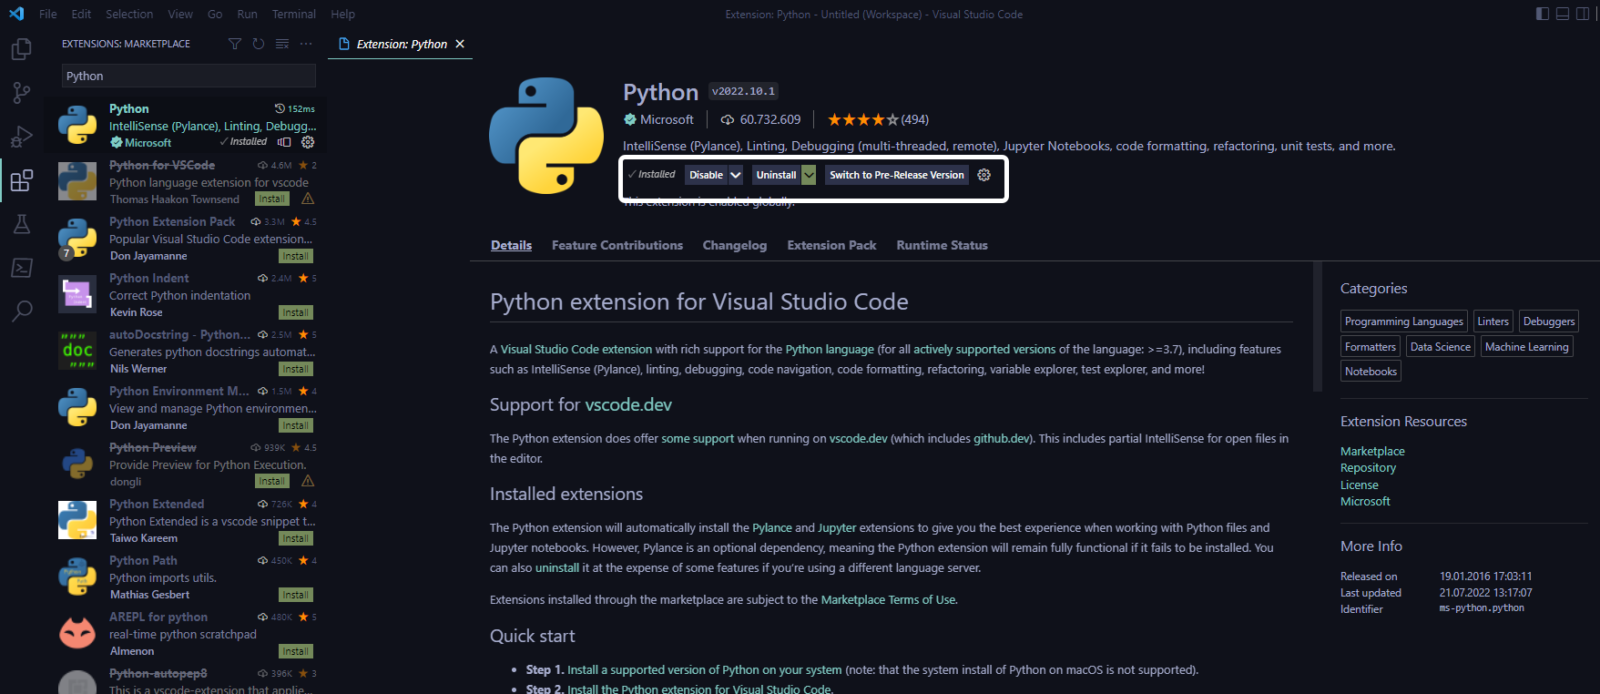Clear extensions search results
The width and height of the screenshot is (1600, 694).
pos(282,44)
